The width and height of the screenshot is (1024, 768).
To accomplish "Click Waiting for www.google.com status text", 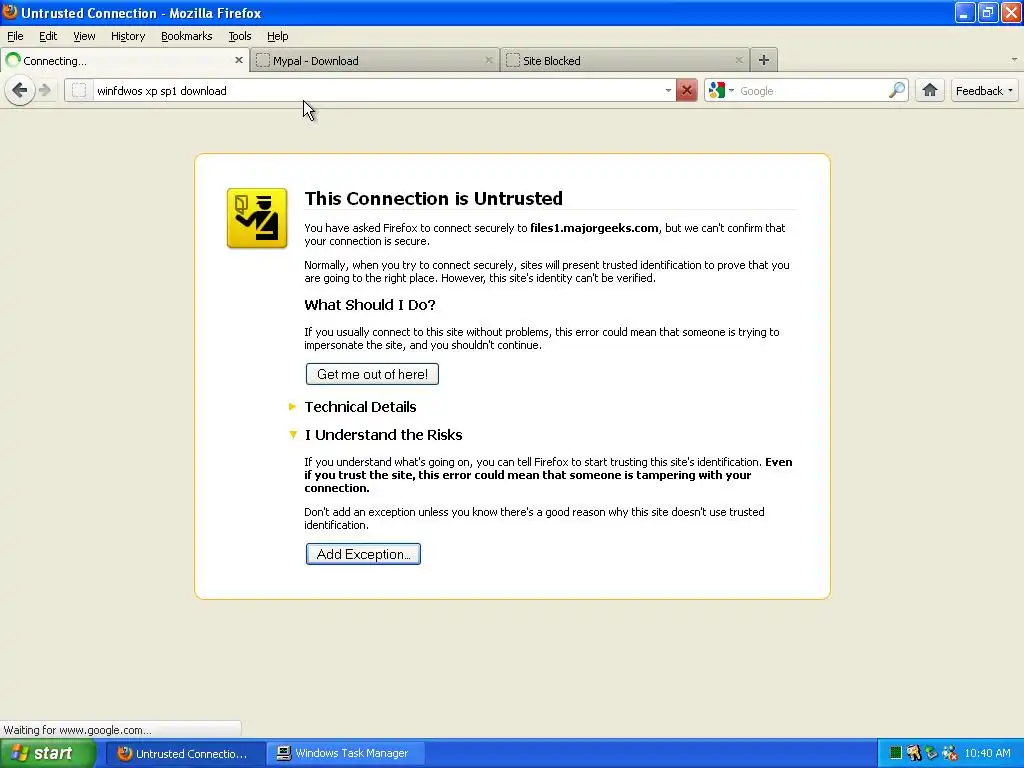I will [x=77, y=730].
